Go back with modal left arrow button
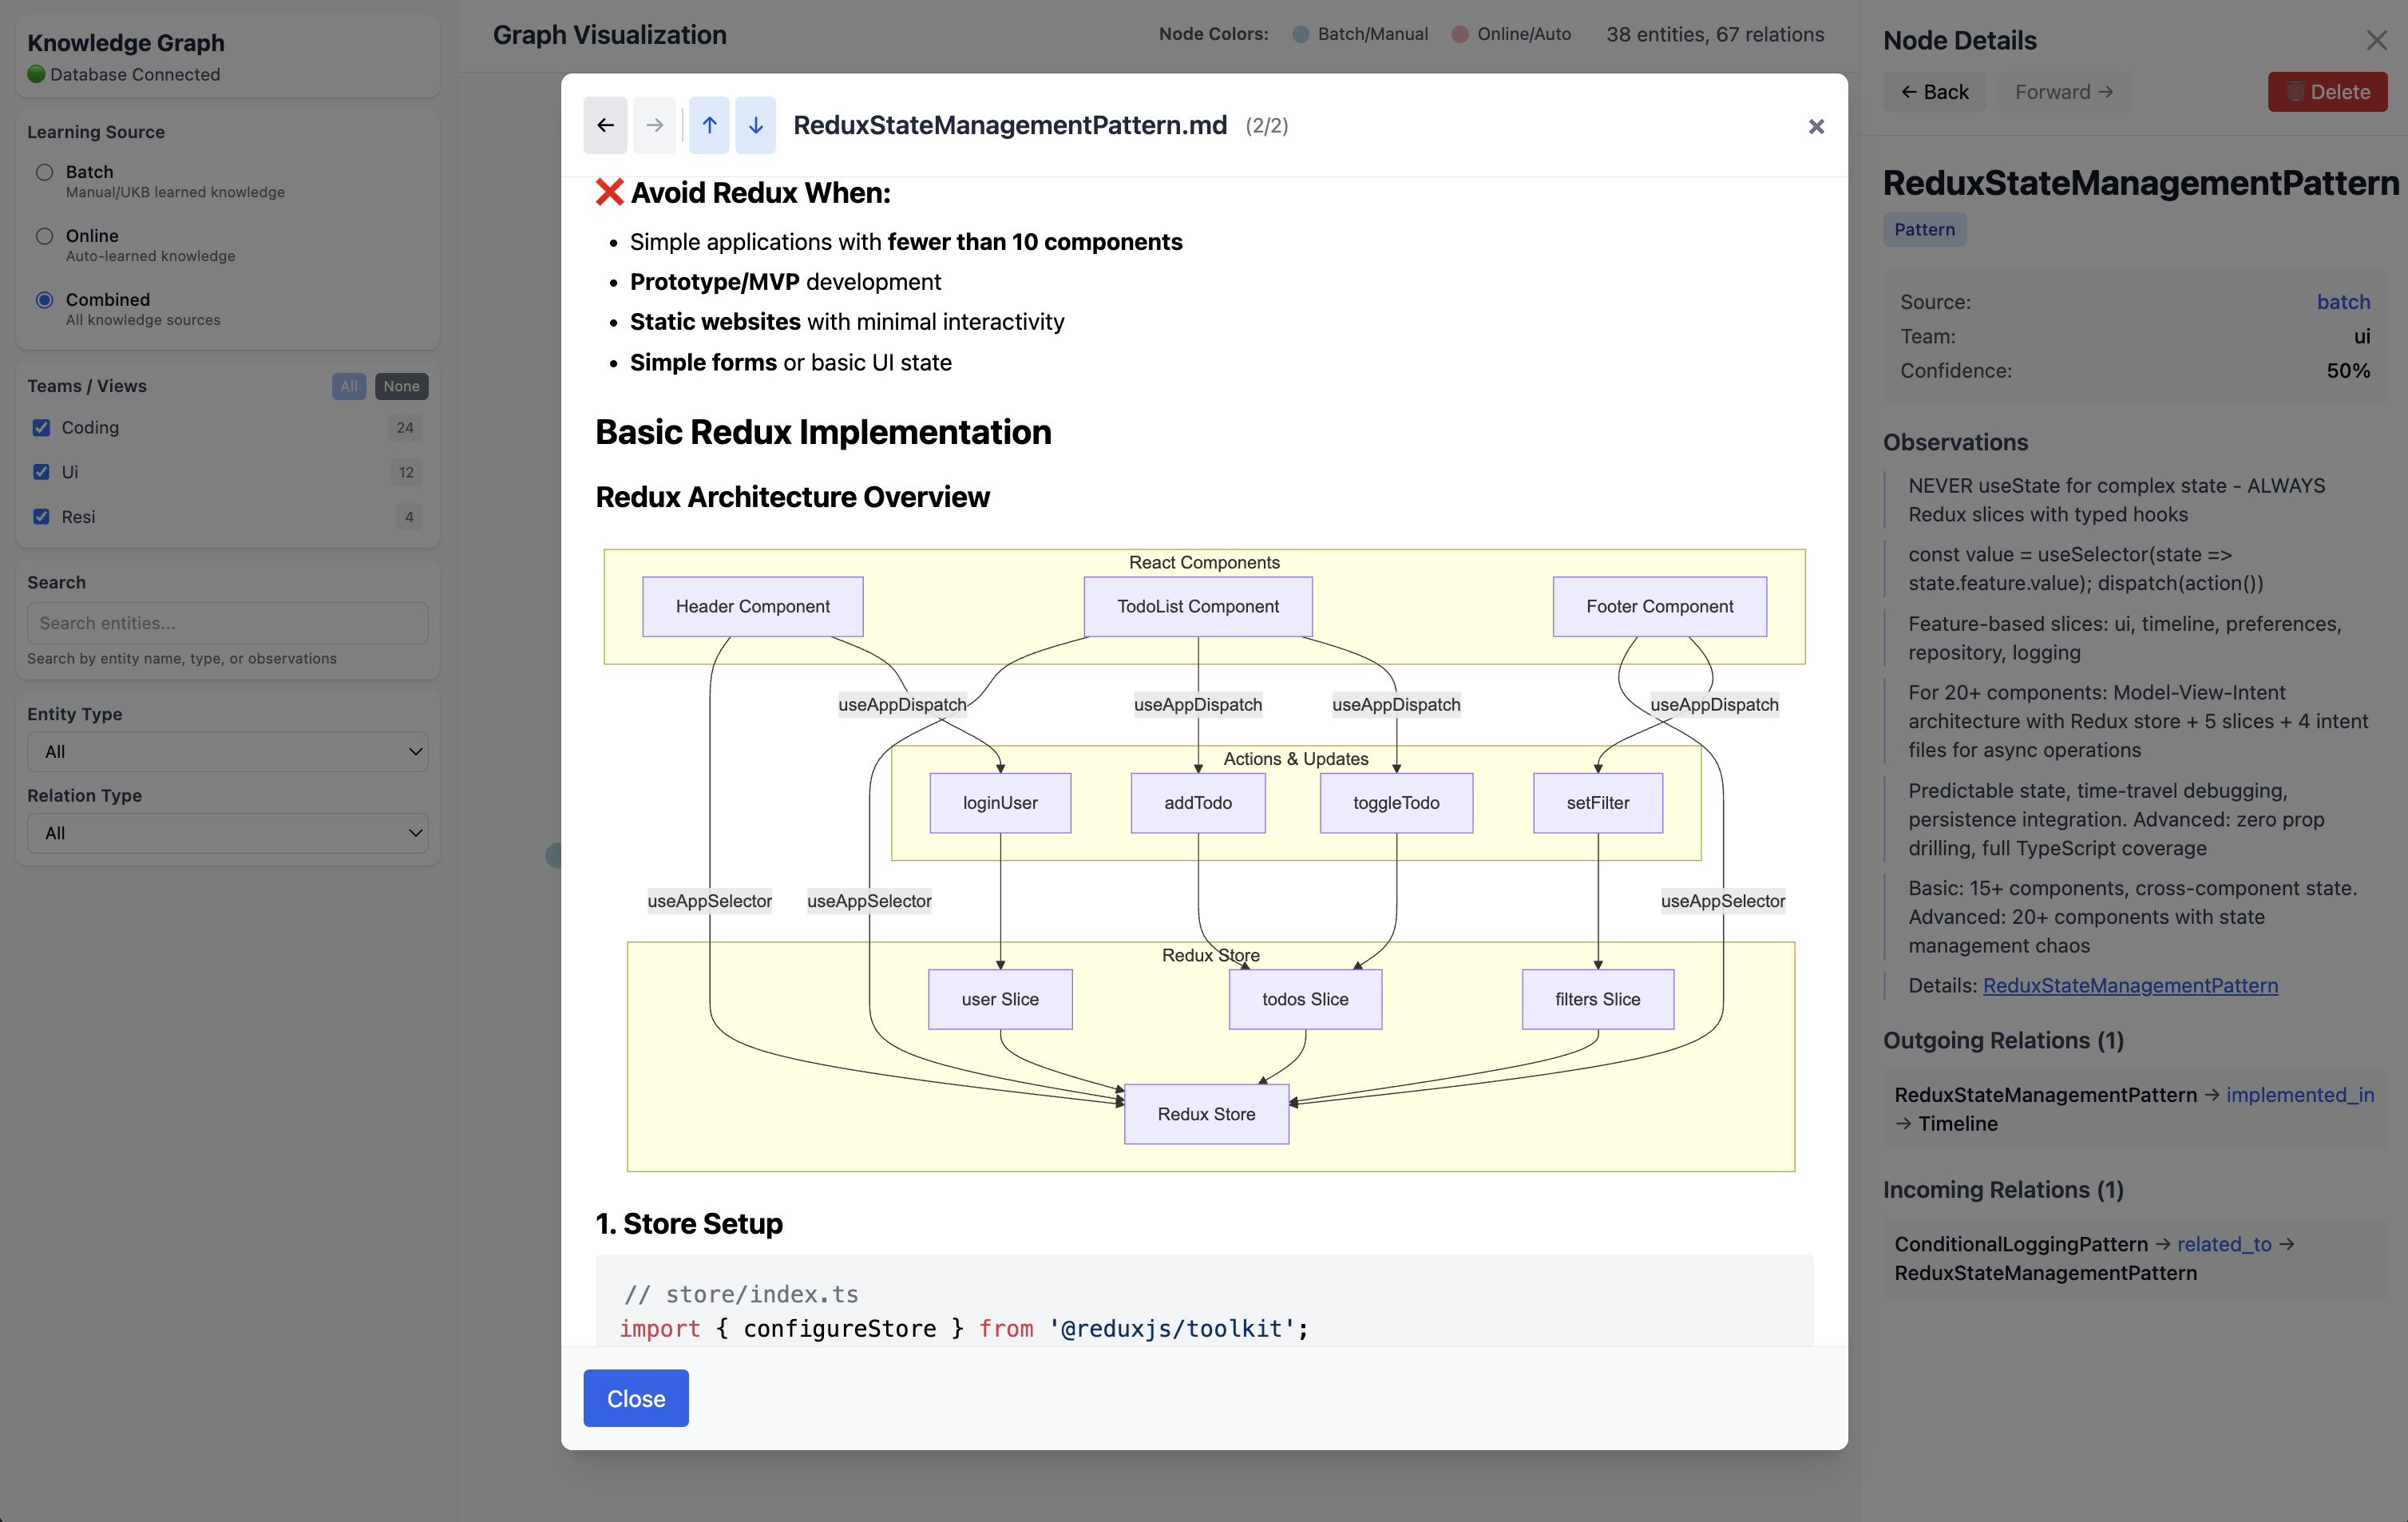The image size is (2408, 1522). coord(605,125)
